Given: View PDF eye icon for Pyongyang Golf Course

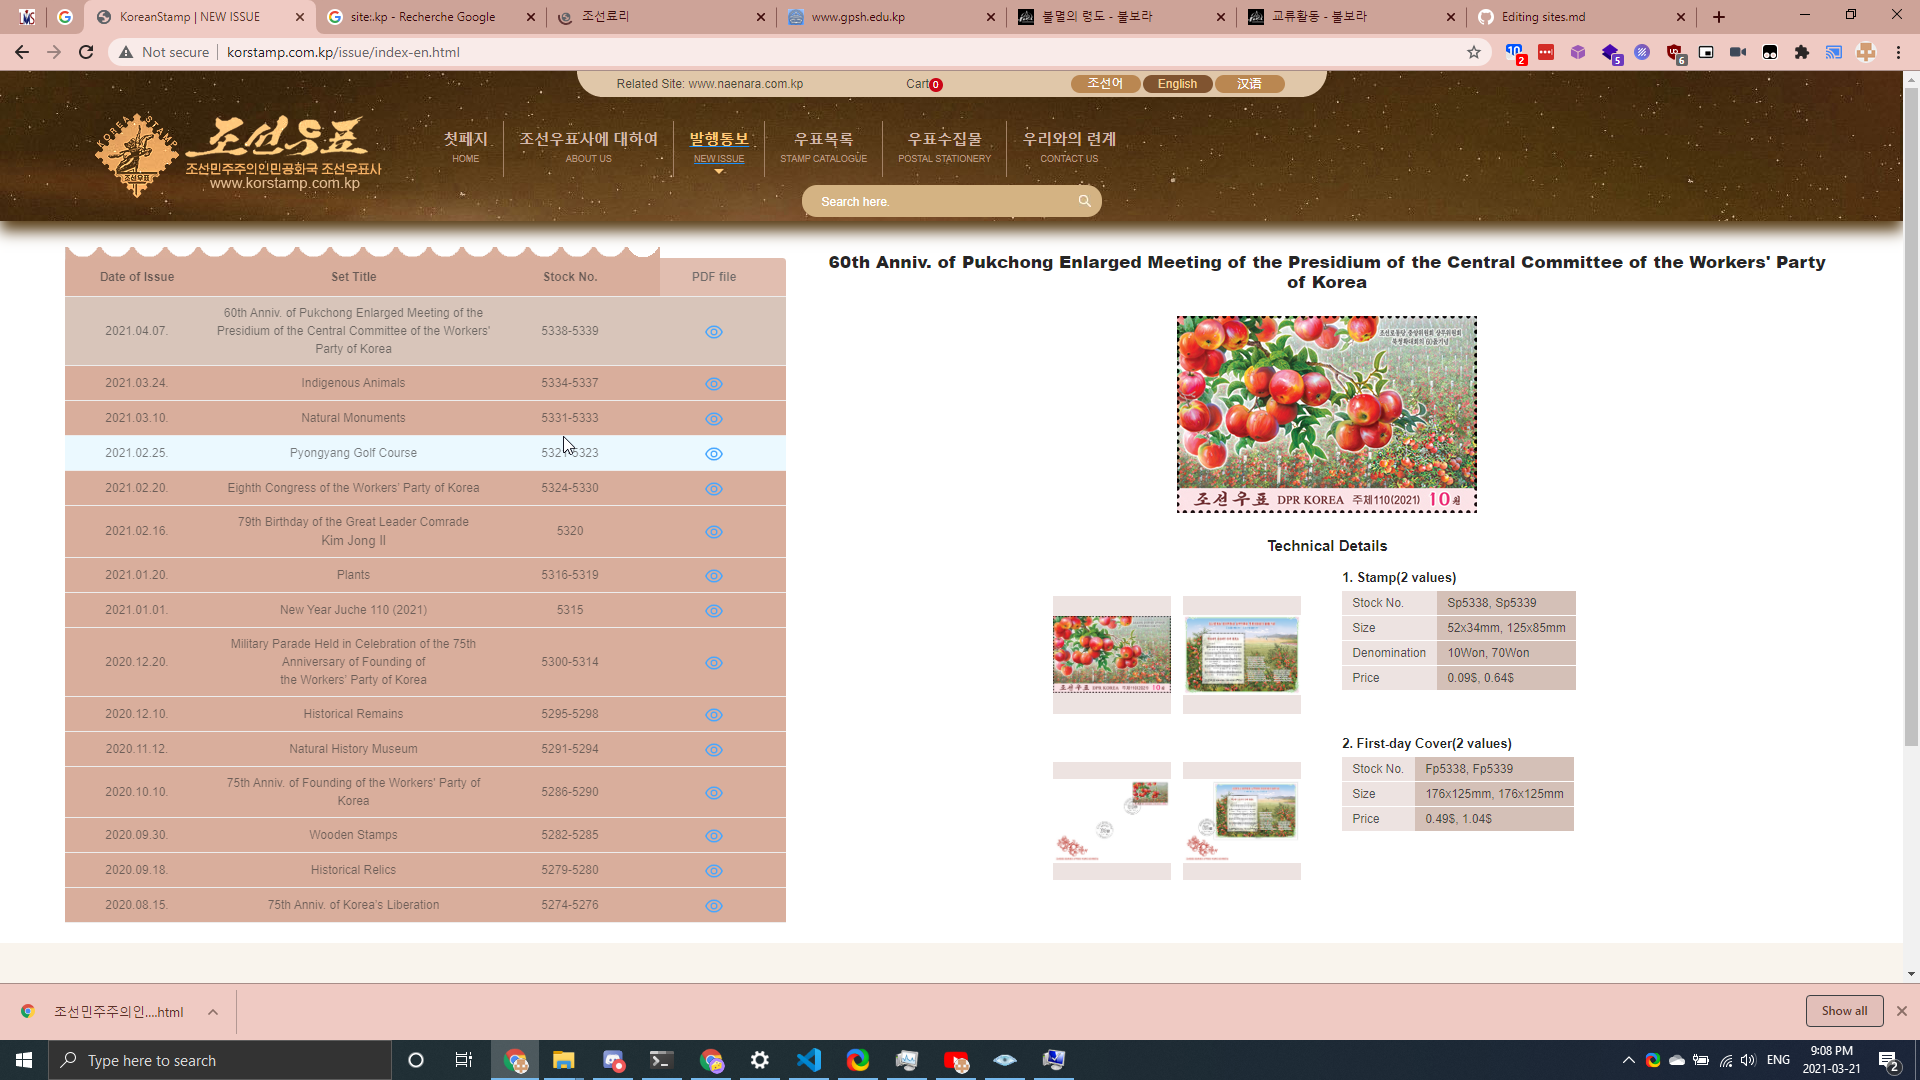Looking at the screenshot, I should [713, 454].
